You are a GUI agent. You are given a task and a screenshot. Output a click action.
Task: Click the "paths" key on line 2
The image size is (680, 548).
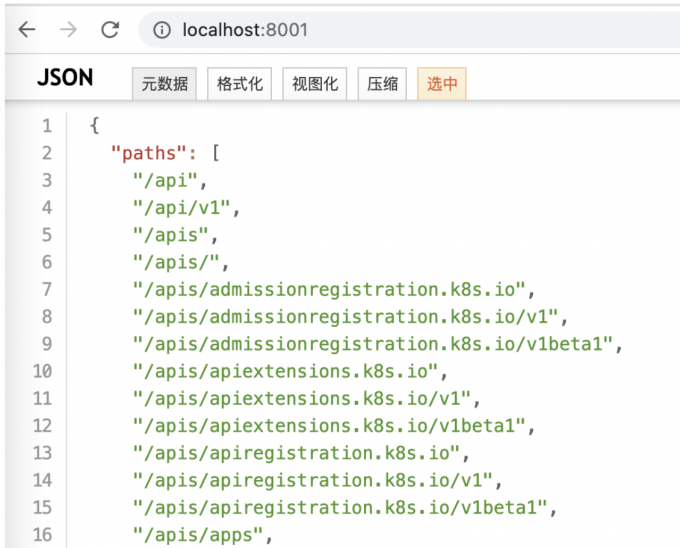[149, 153]
